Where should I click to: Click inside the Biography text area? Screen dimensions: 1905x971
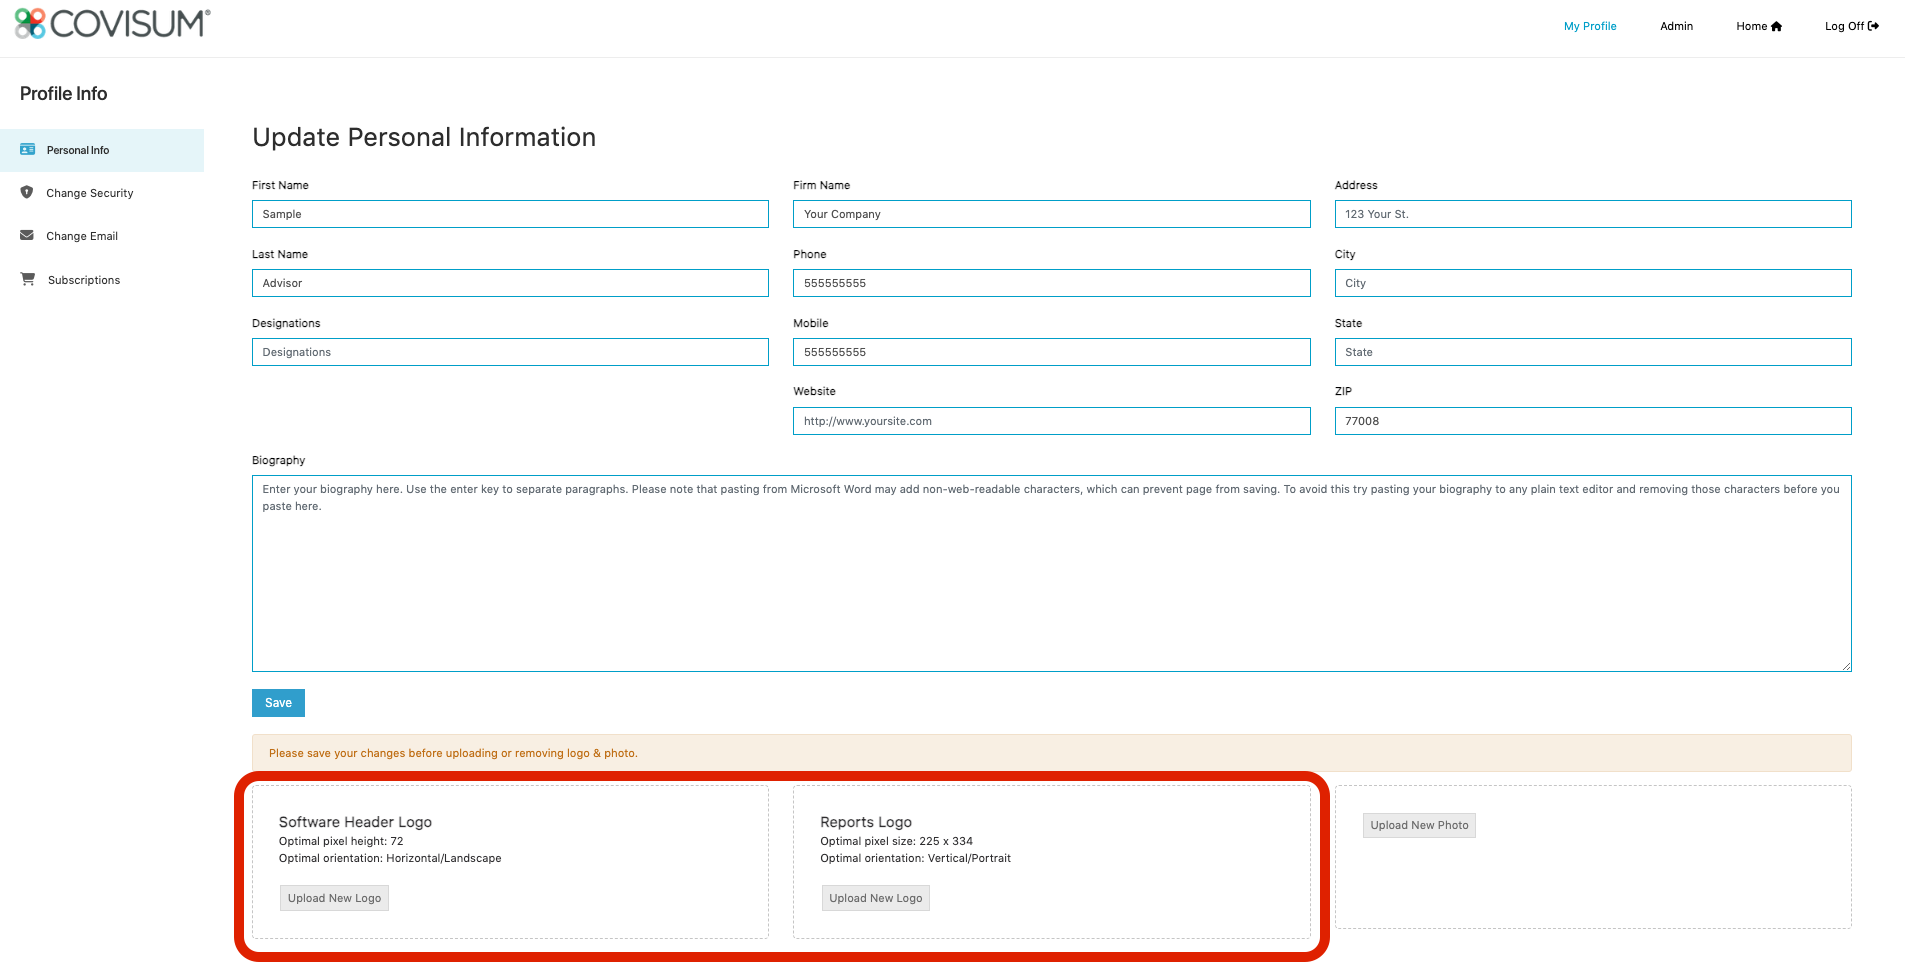click(1051, 580)
